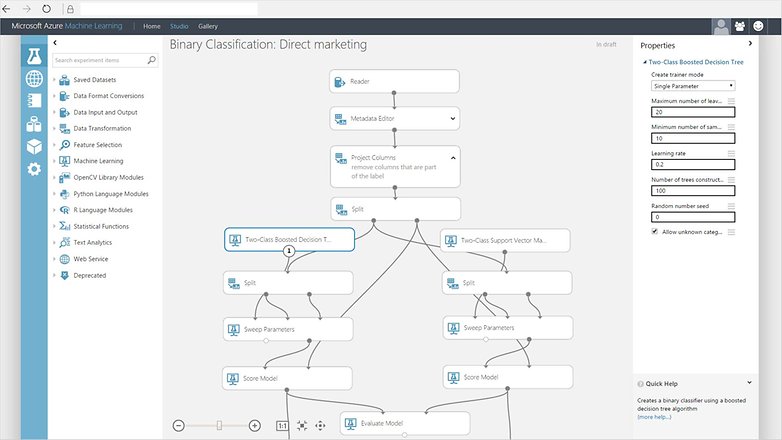Click options menu beside Learning rate
The height and width of the screenshot is (440, 782).
point(731,153)
